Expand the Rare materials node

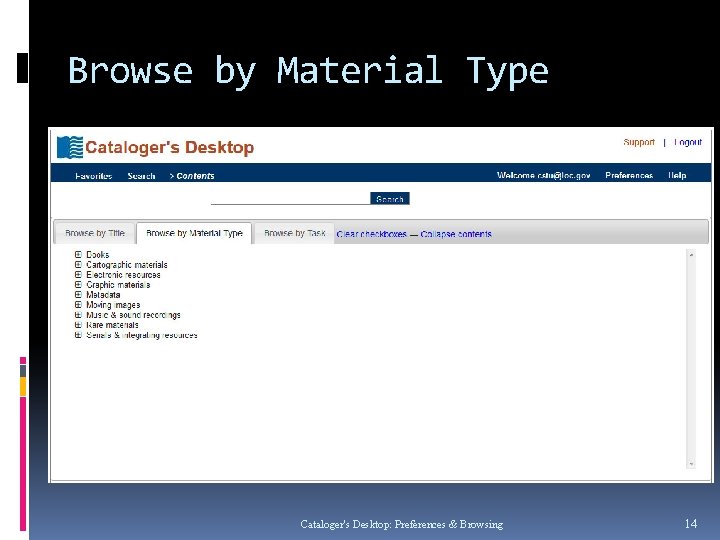[78, 325]
